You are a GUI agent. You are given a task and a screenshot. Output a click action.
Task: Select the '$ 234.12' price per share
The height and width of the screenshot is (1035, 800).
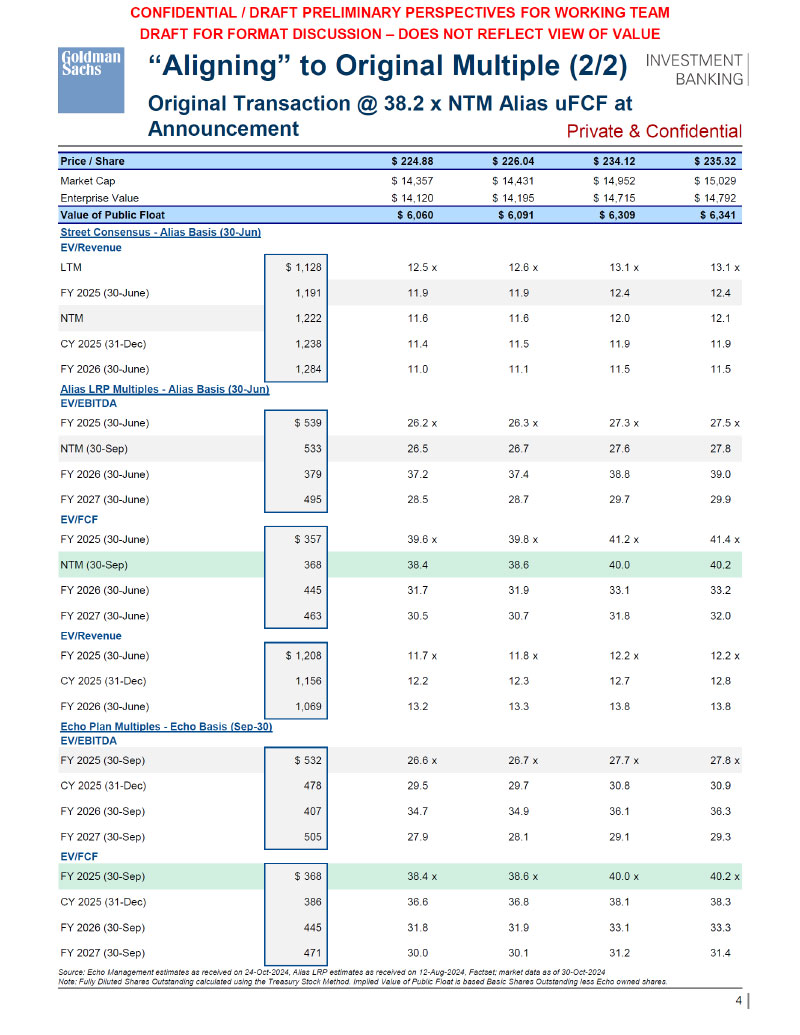coord(615,161)
